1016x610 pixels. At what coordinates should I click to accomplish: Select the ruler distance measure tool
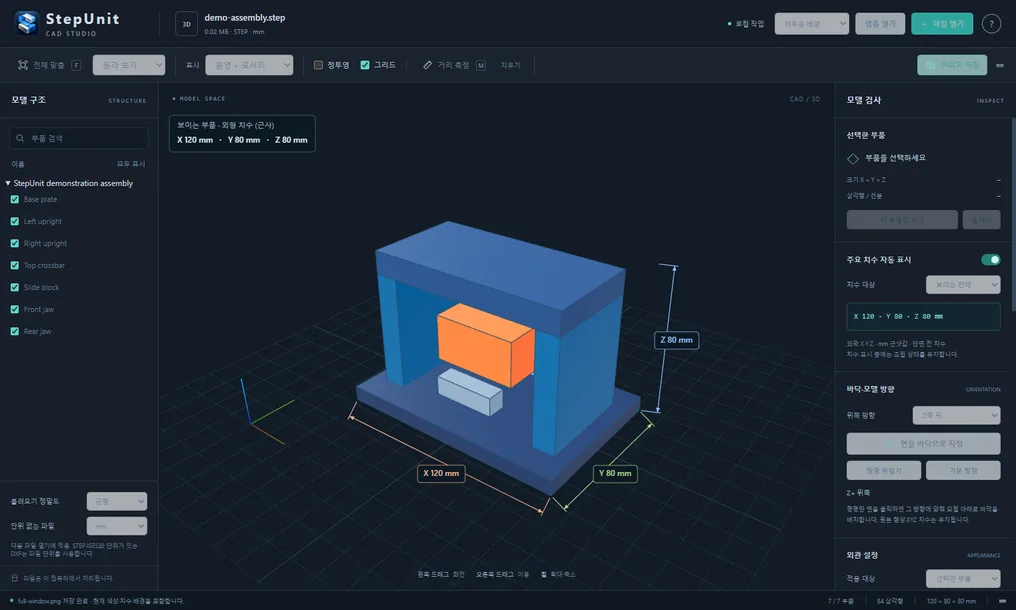click(x=427, y=65)
